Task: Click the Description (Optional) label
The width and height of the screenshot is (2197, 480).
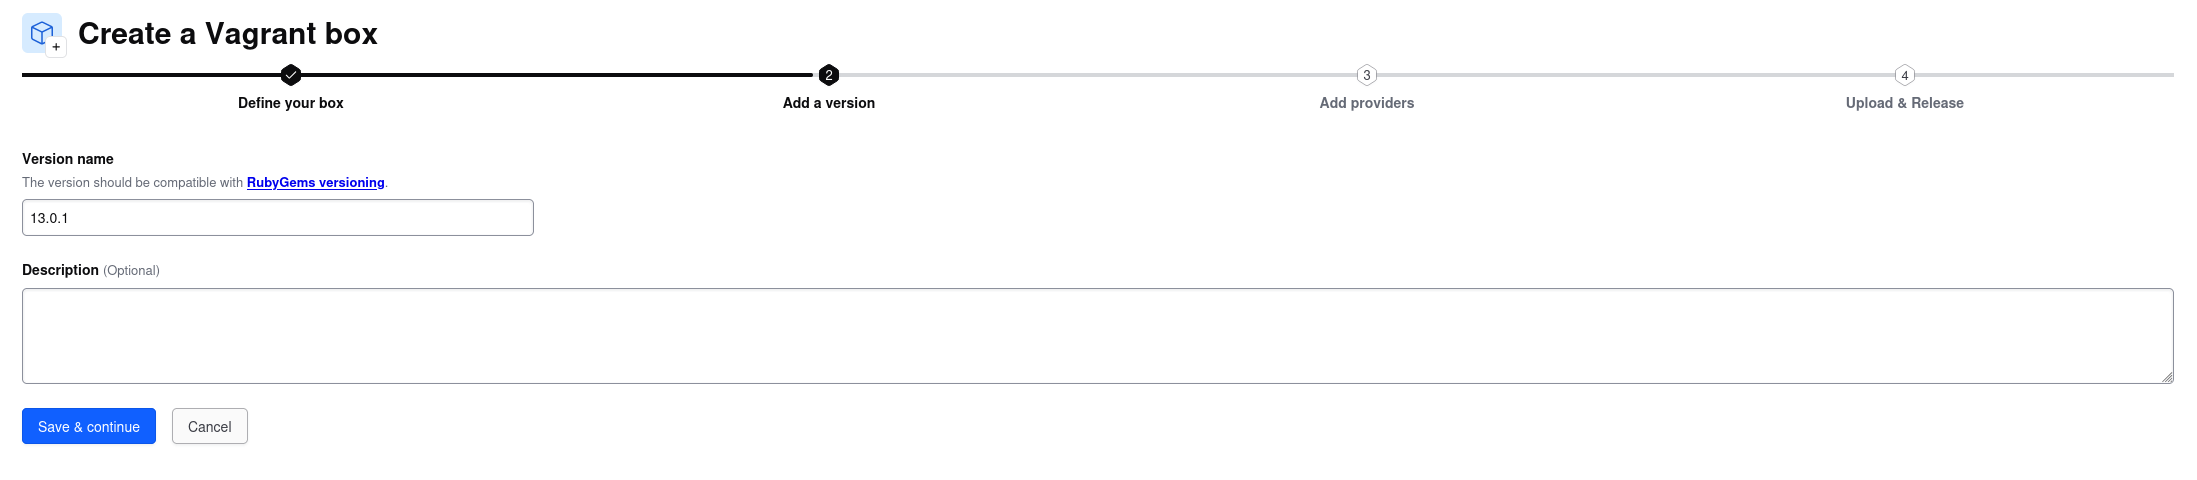Action: pos(91,270)
